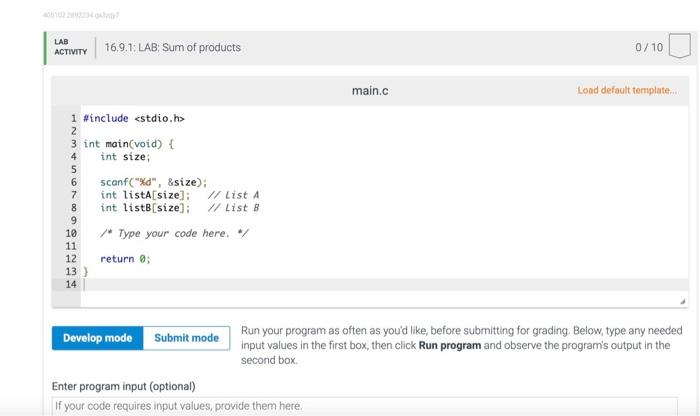Click line number 1 in gutter

point(74,118)
